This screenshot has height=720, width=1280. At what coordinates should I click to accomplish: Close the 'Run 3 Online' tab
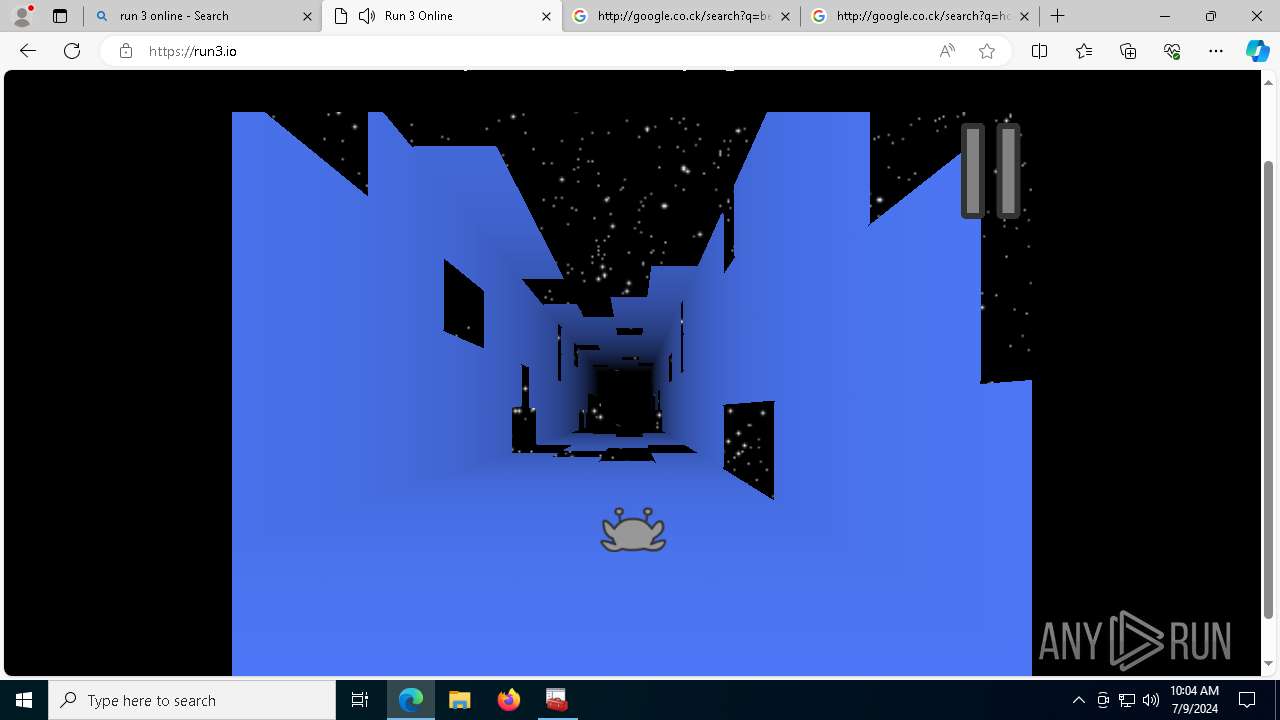(546, 16)
